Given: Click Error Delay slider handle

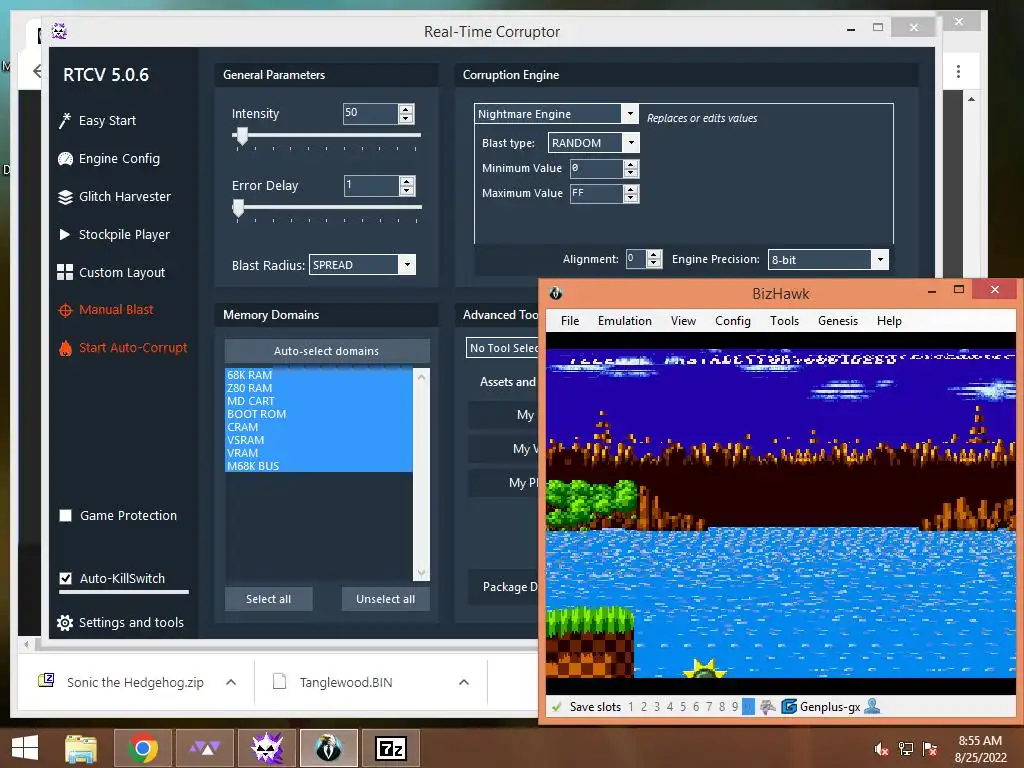Looking at the screenshot, I should [x=238, y=208].
